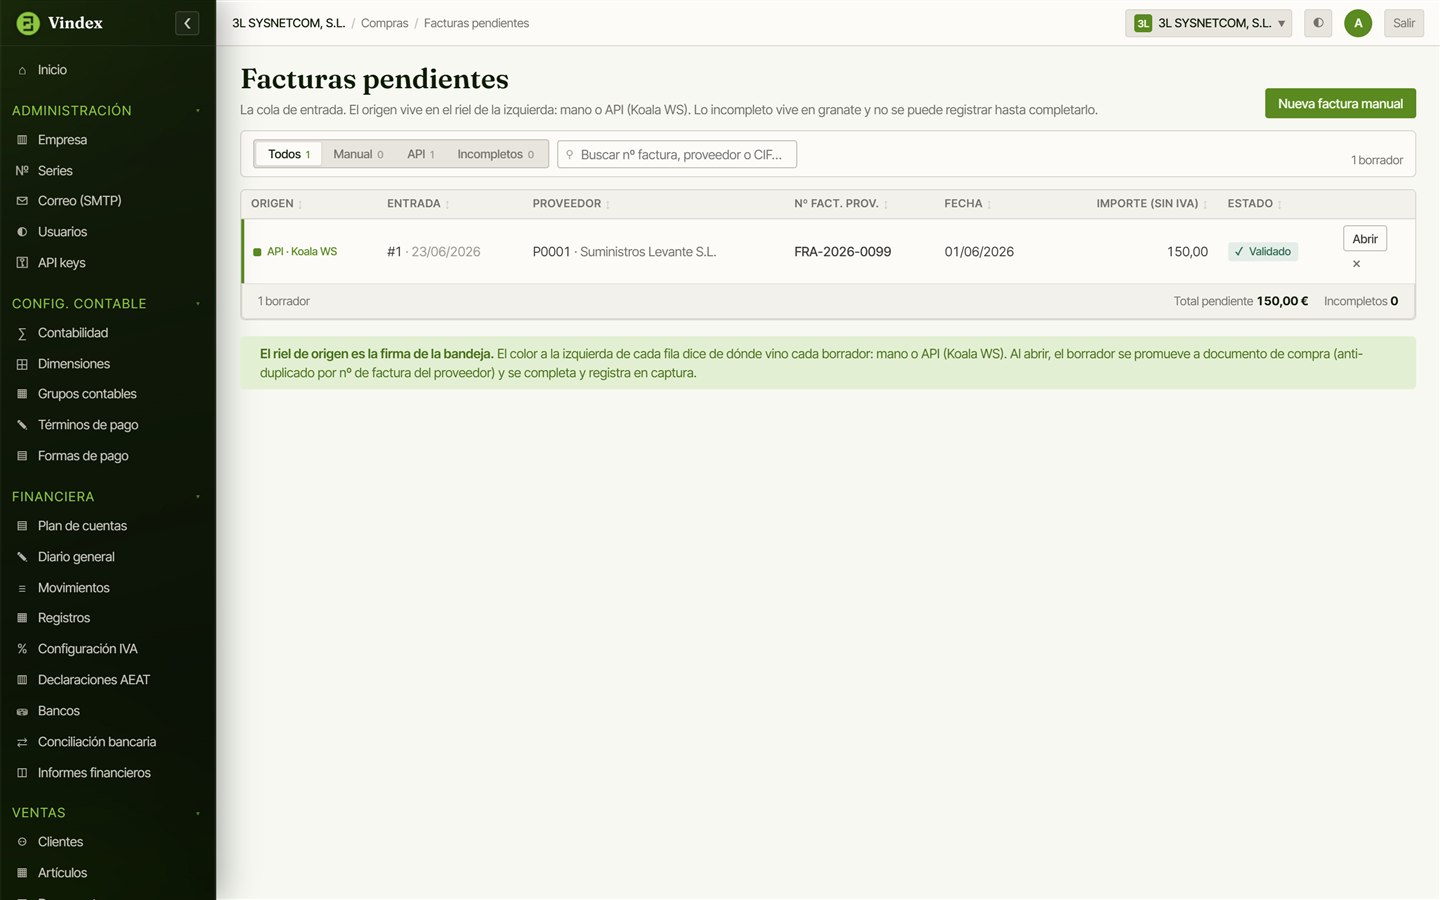Click invoice number FRA-2026-0099
The image size is (1440, 900).
click(x=843, y=252)
